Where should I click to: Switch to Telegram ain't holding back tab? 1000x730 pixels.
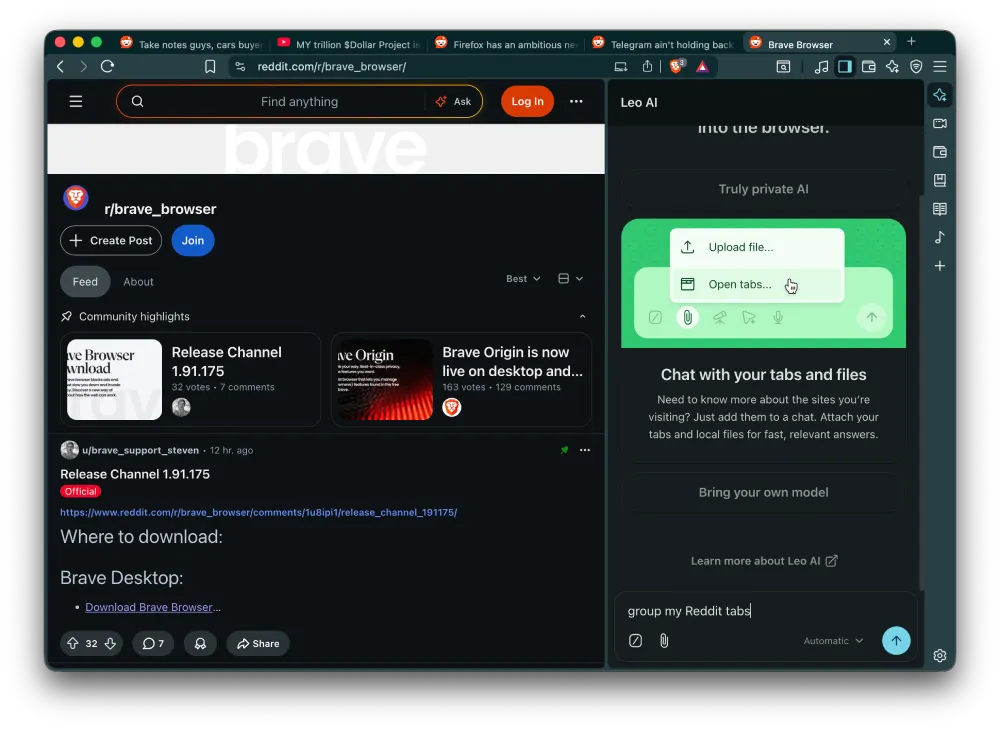664,44
